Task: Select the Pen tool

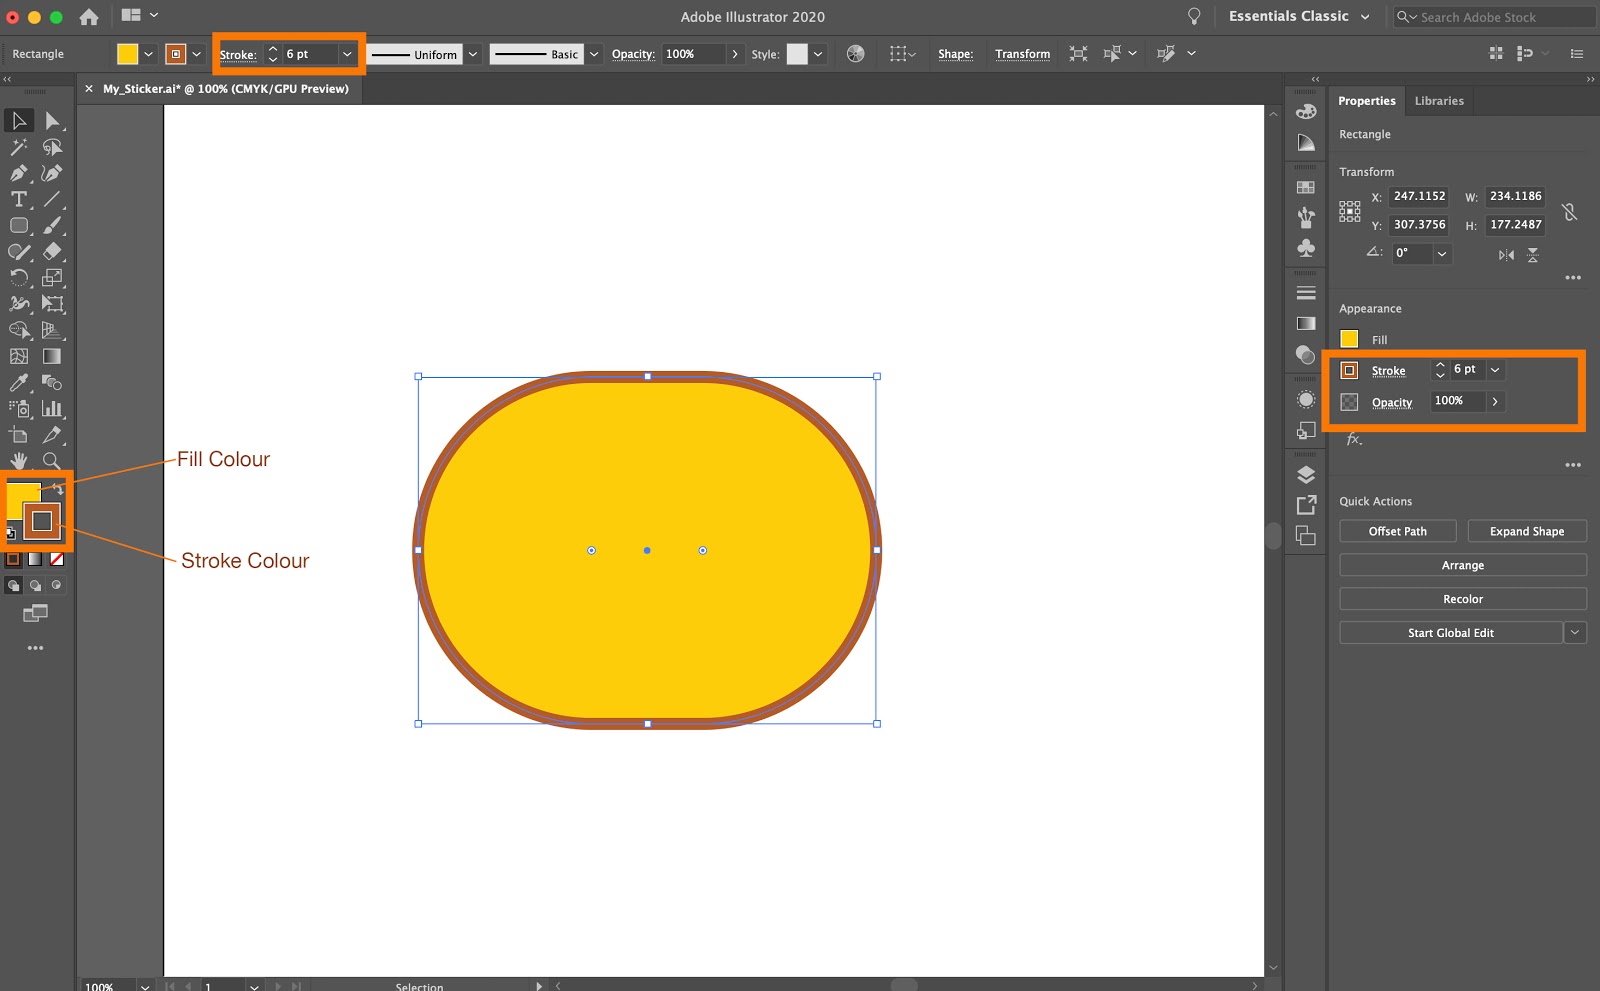Action: tap(18, 173)
